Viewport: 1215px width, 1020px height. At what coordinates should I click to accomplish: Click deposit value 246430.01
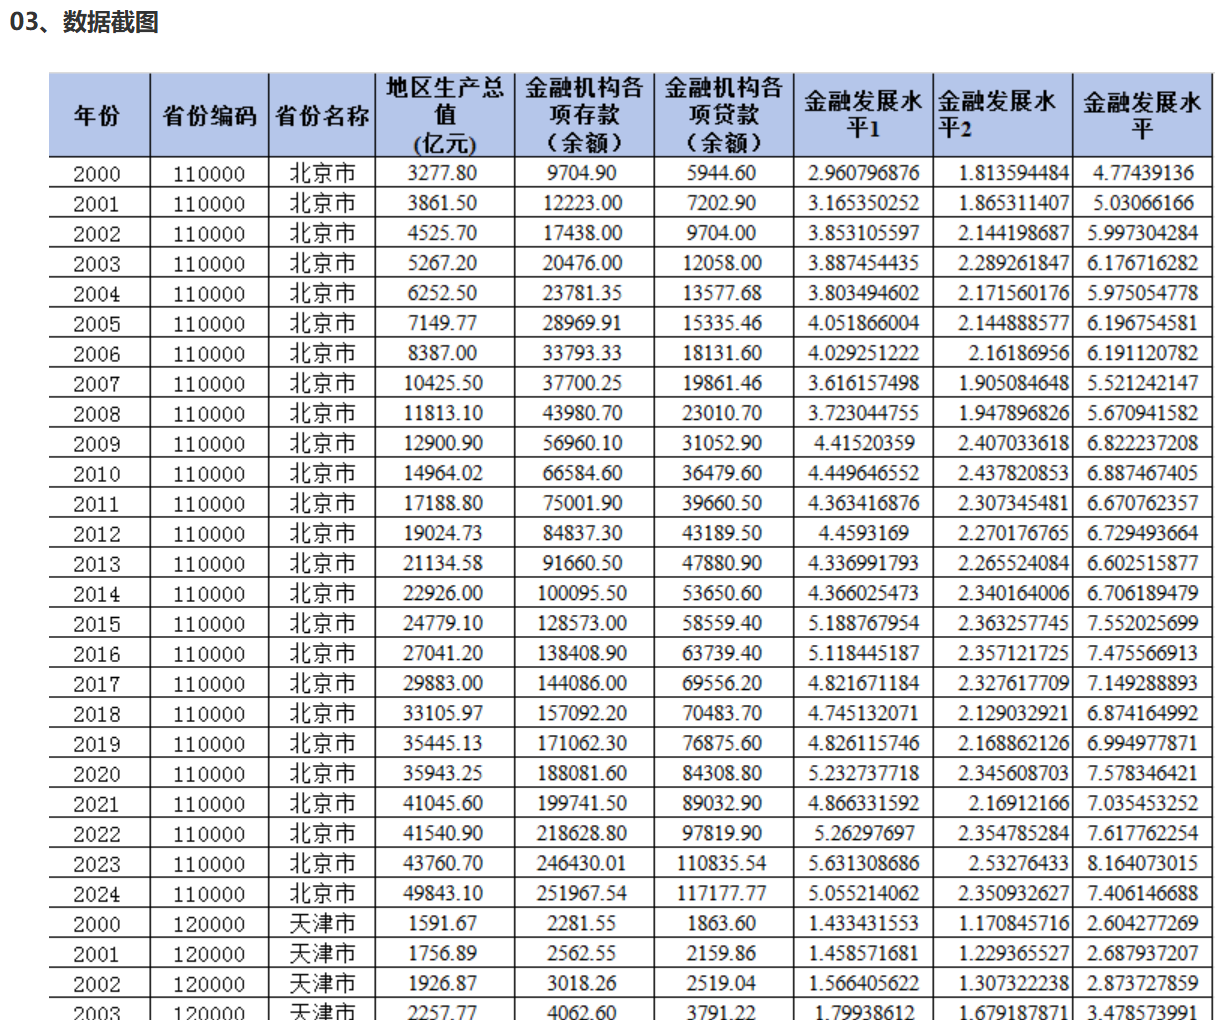pyautogui.click(x=582, y=863)
